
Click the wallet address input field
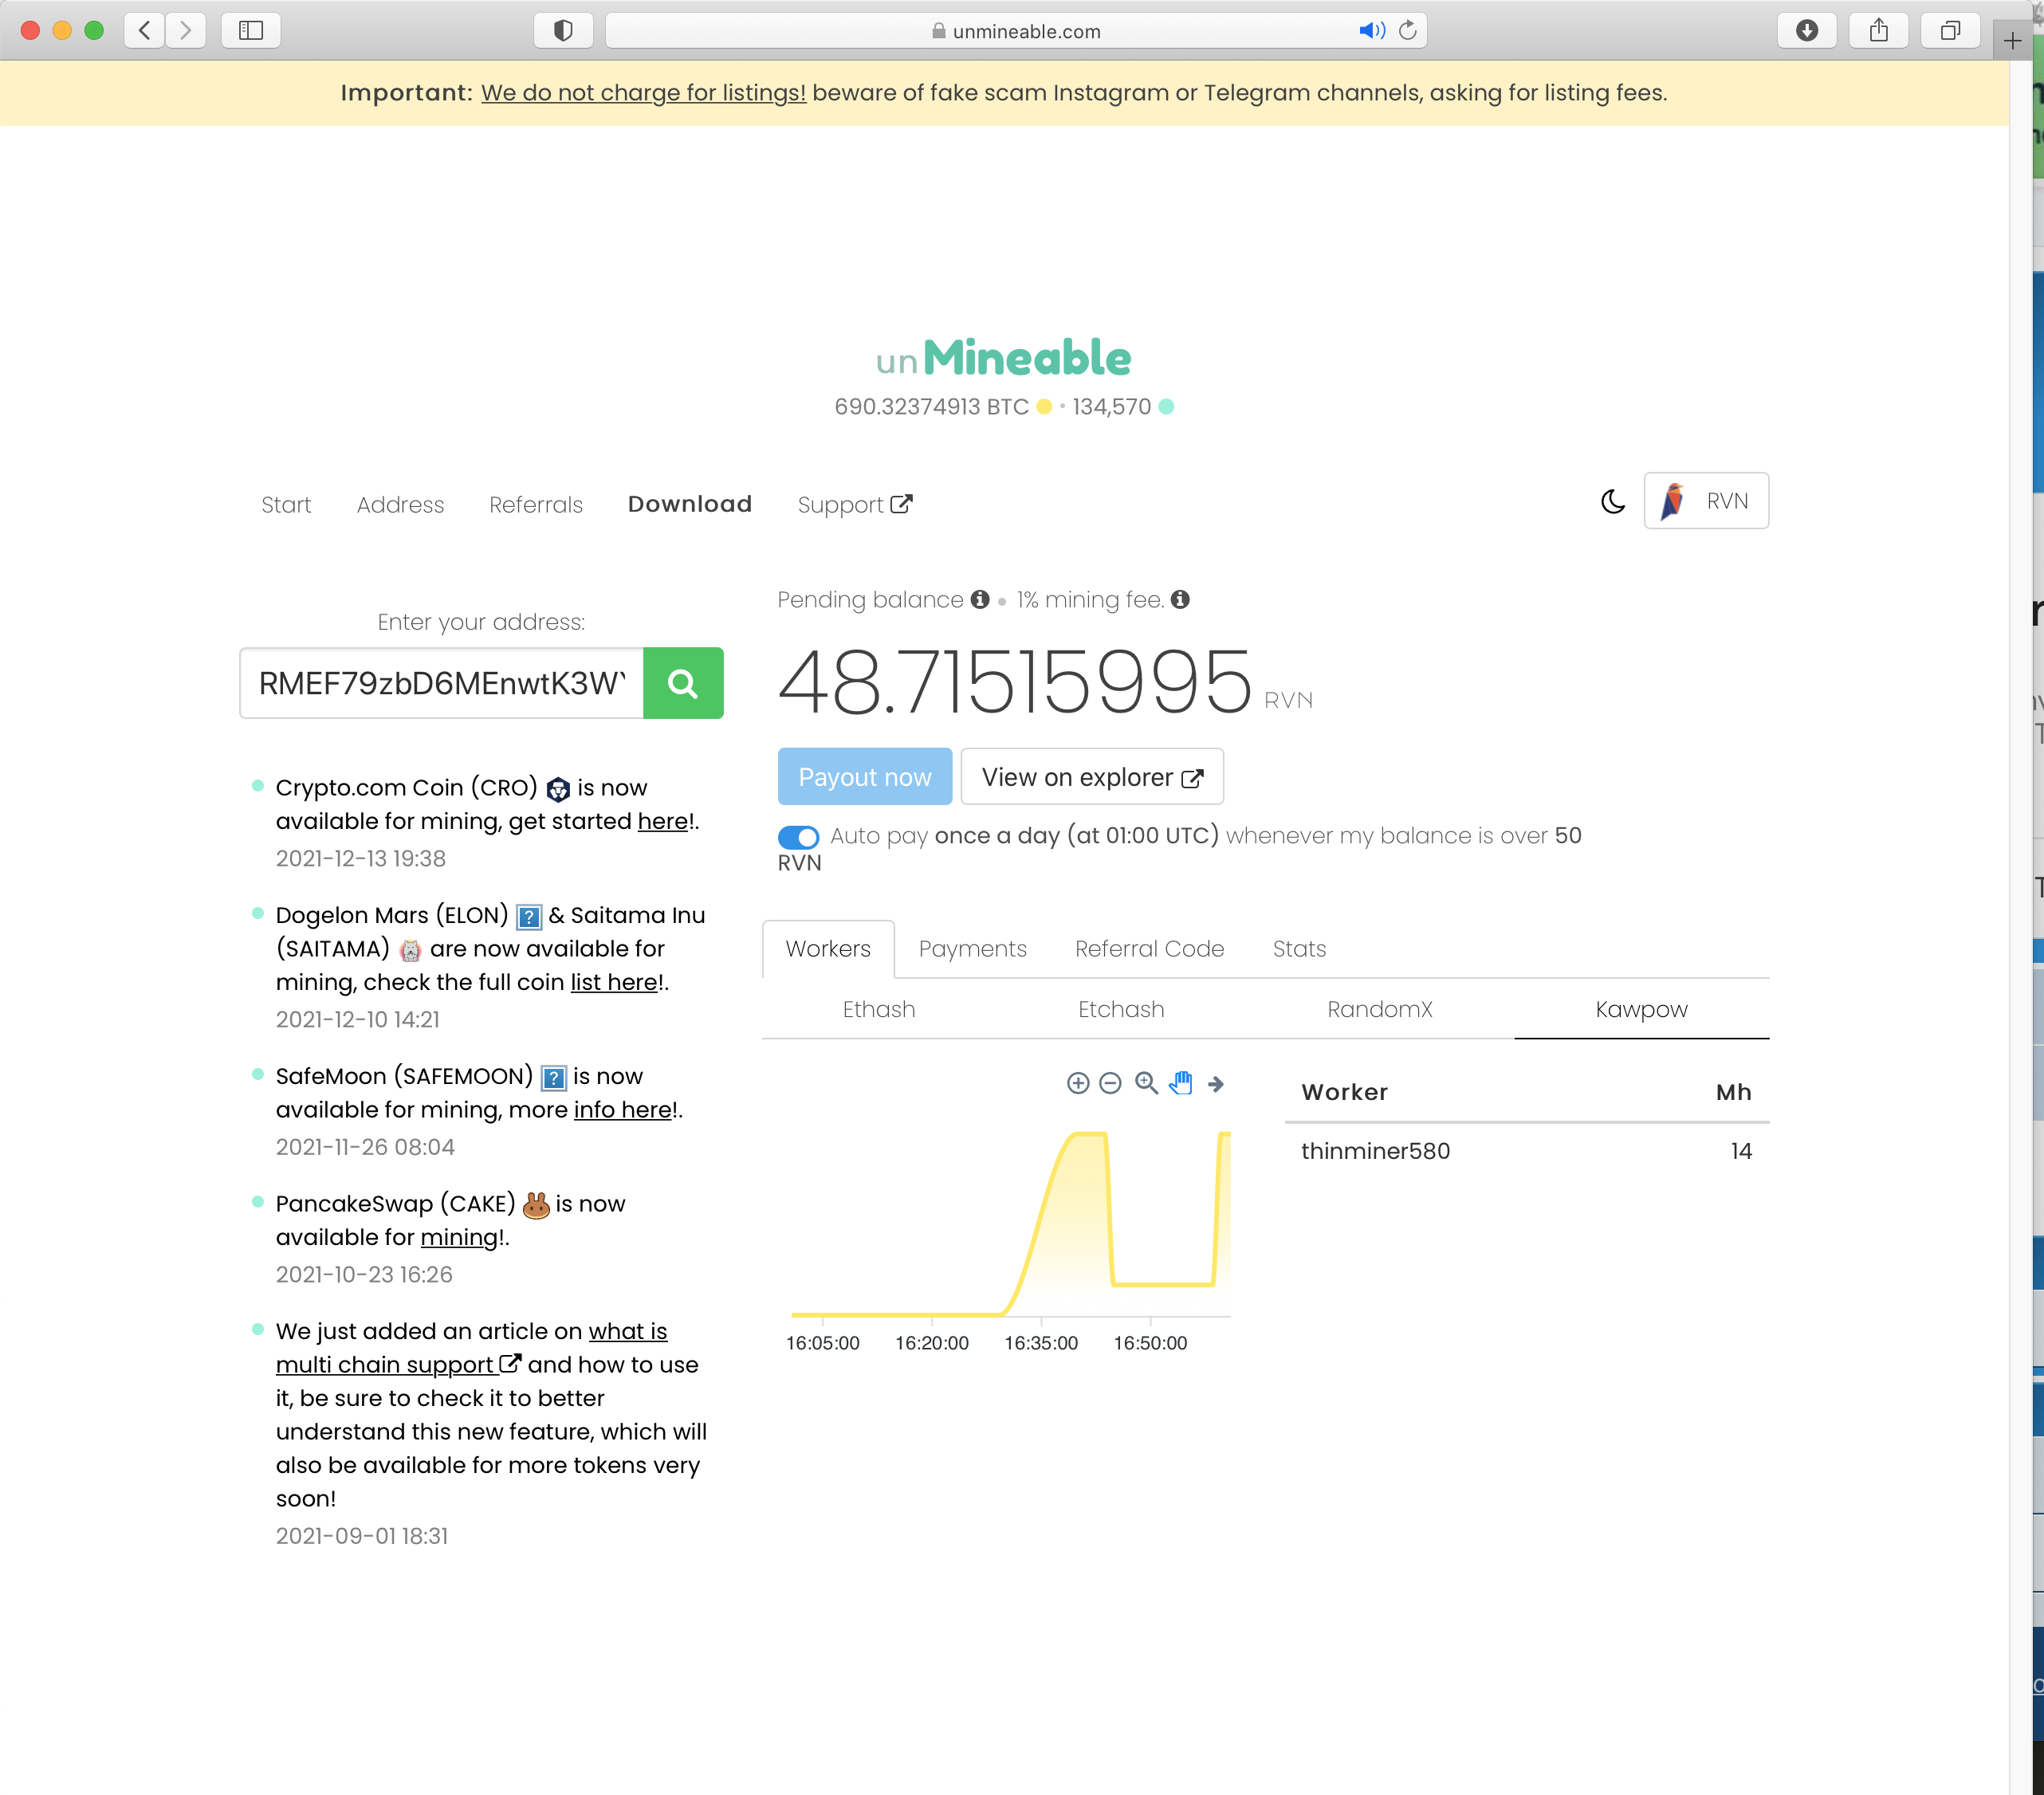coord(442,683)
